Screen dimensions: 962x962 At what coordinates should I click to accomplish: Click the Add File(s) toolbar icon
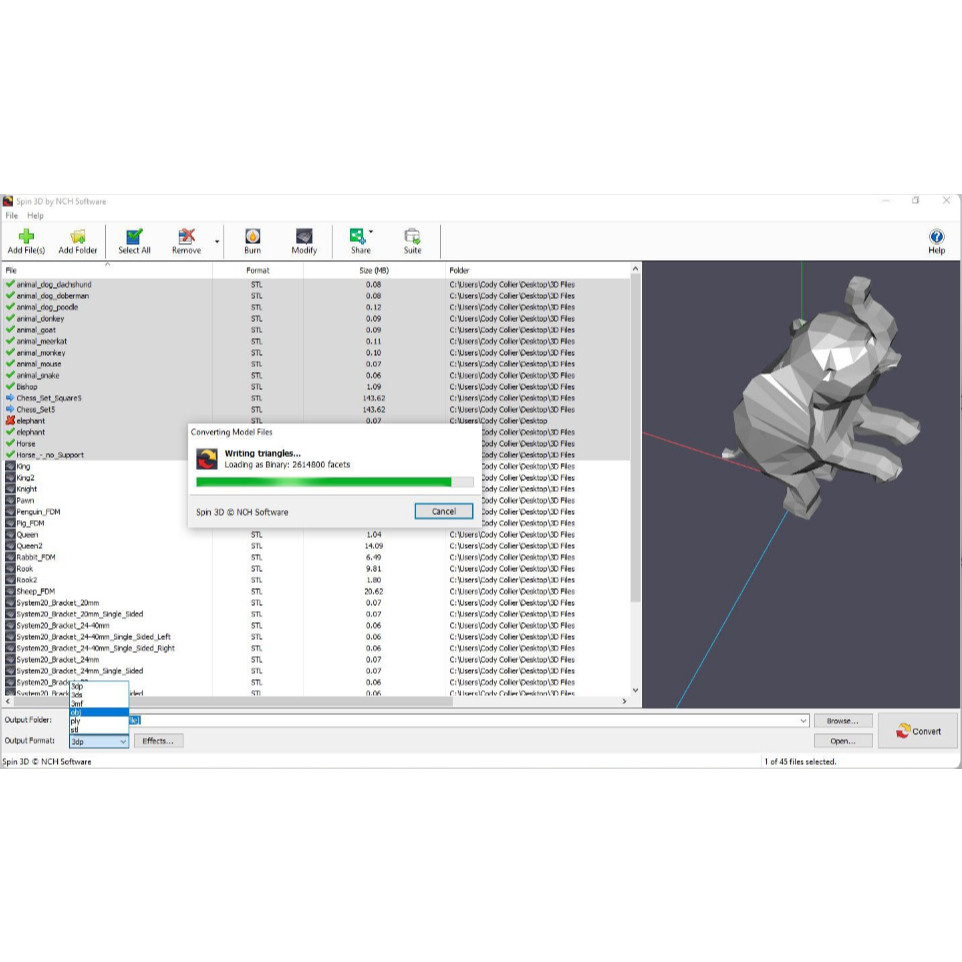pyautogui.click(x=26, y=240)
